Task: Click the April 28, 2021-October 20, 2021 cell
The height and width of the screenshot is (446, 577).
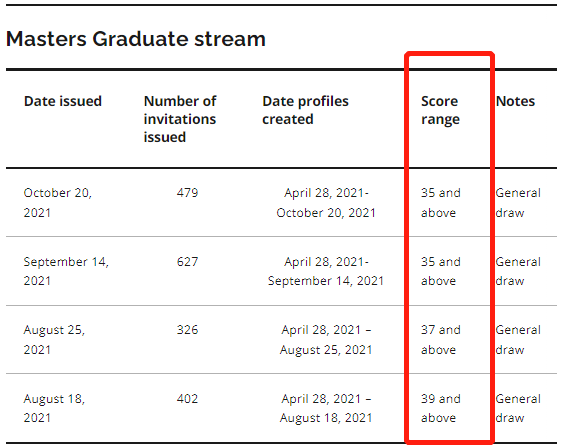Action: [x=326, y=202]
